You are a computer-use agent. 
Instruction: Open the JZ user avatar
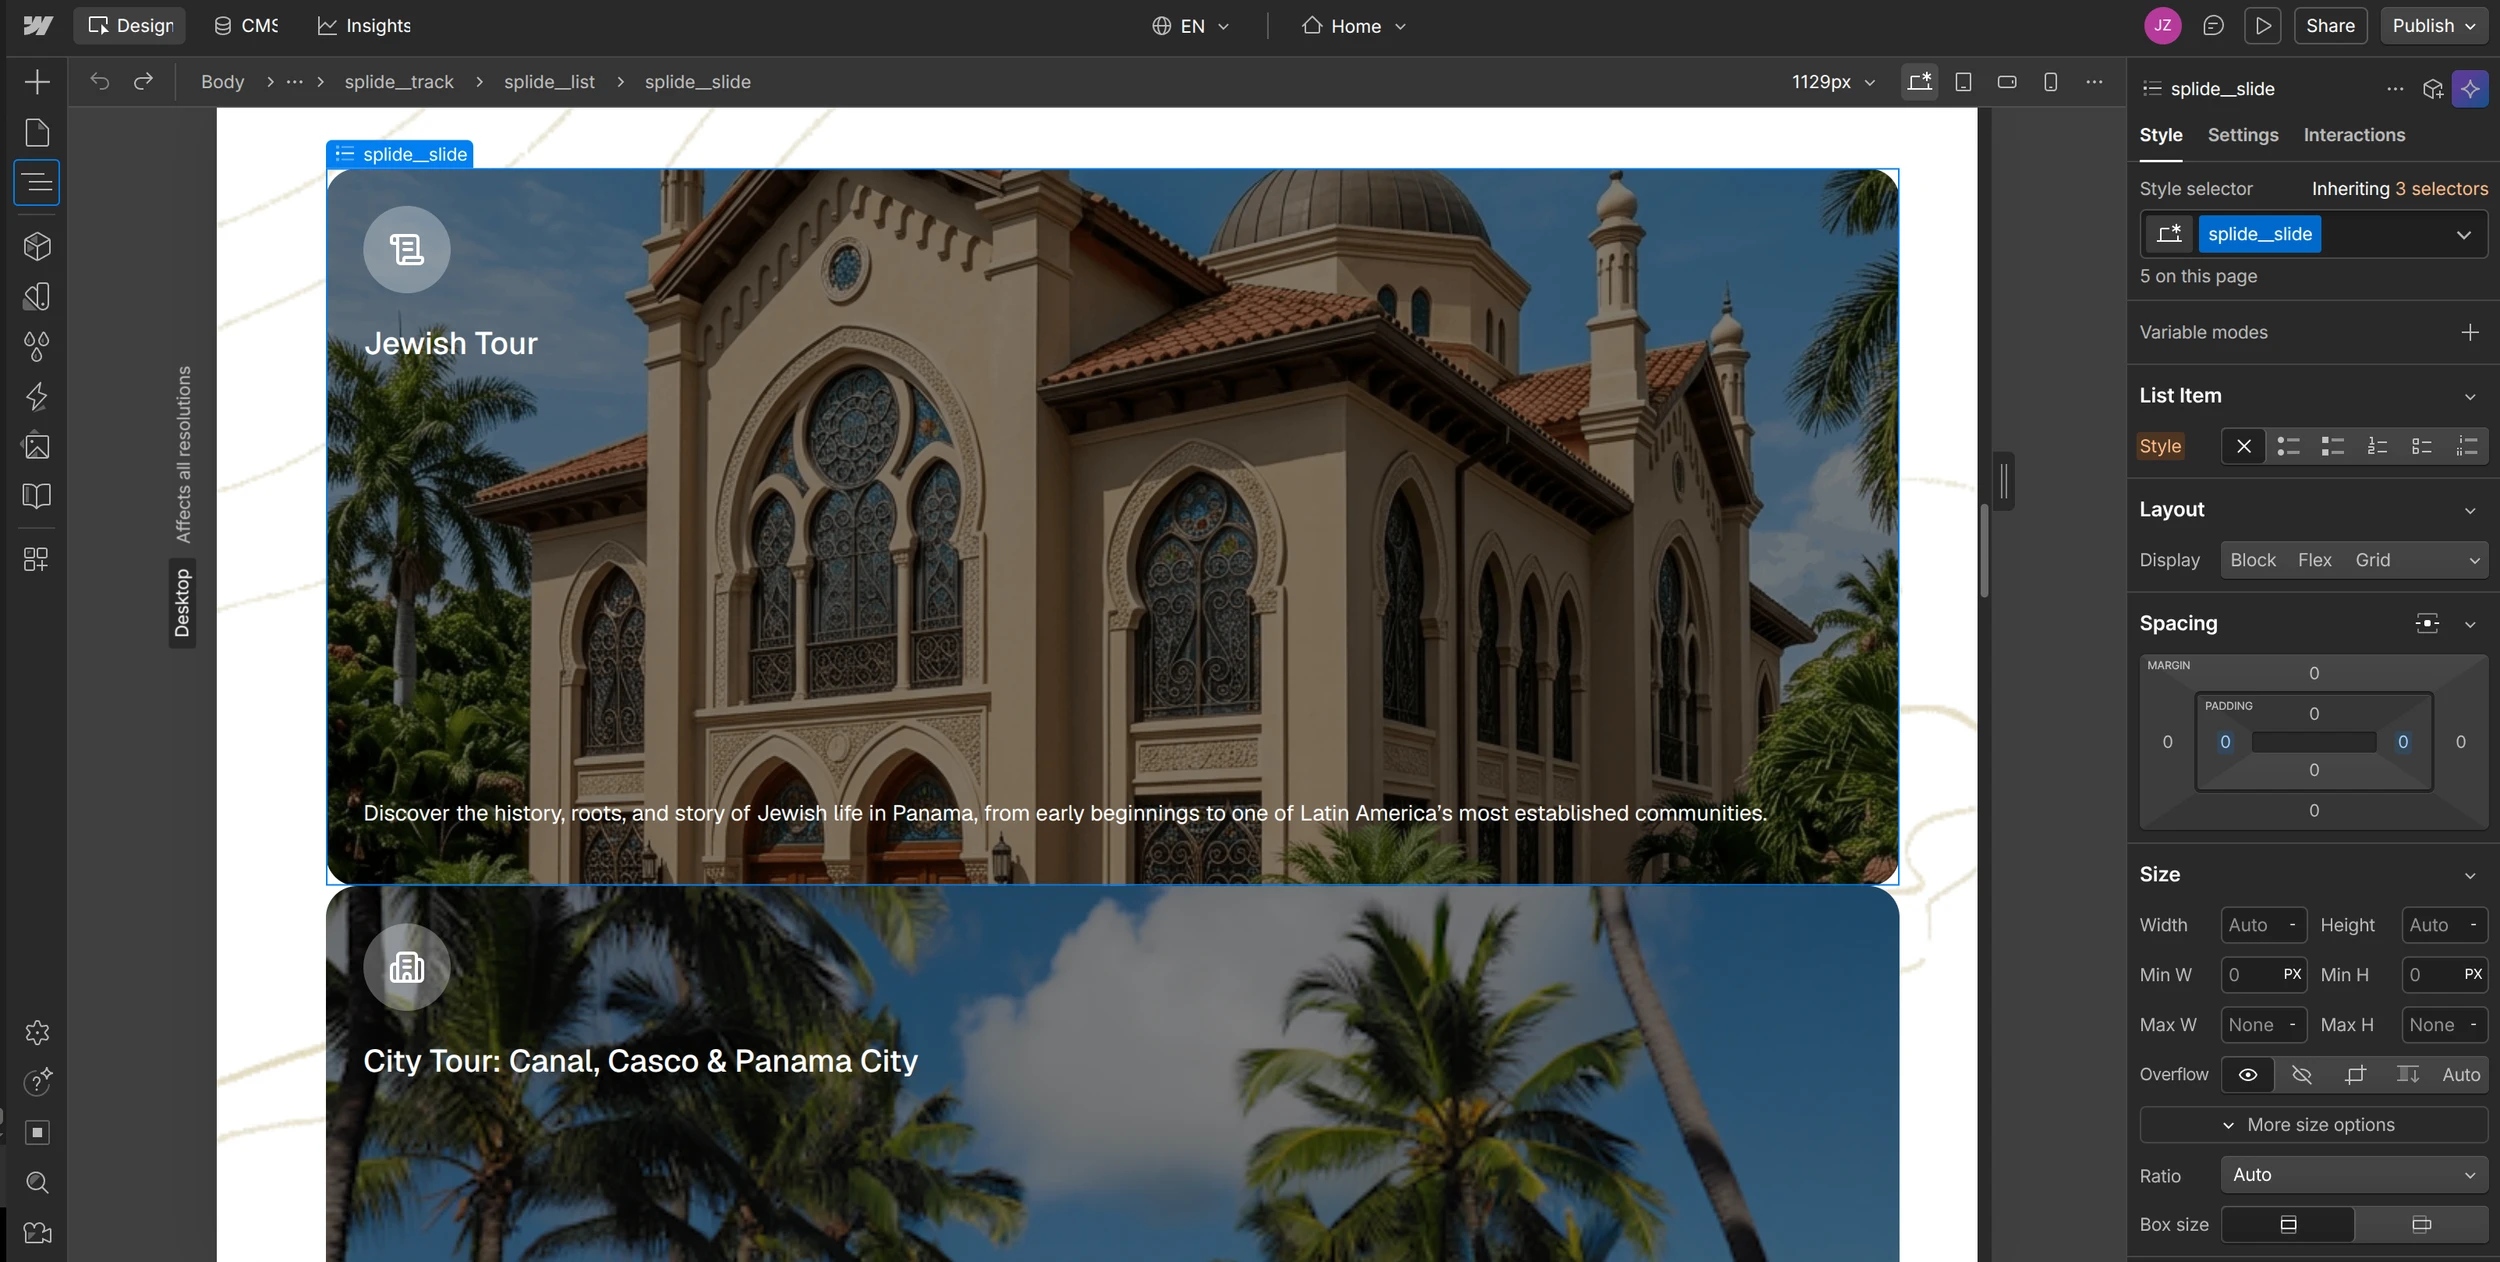[2163, 26]
